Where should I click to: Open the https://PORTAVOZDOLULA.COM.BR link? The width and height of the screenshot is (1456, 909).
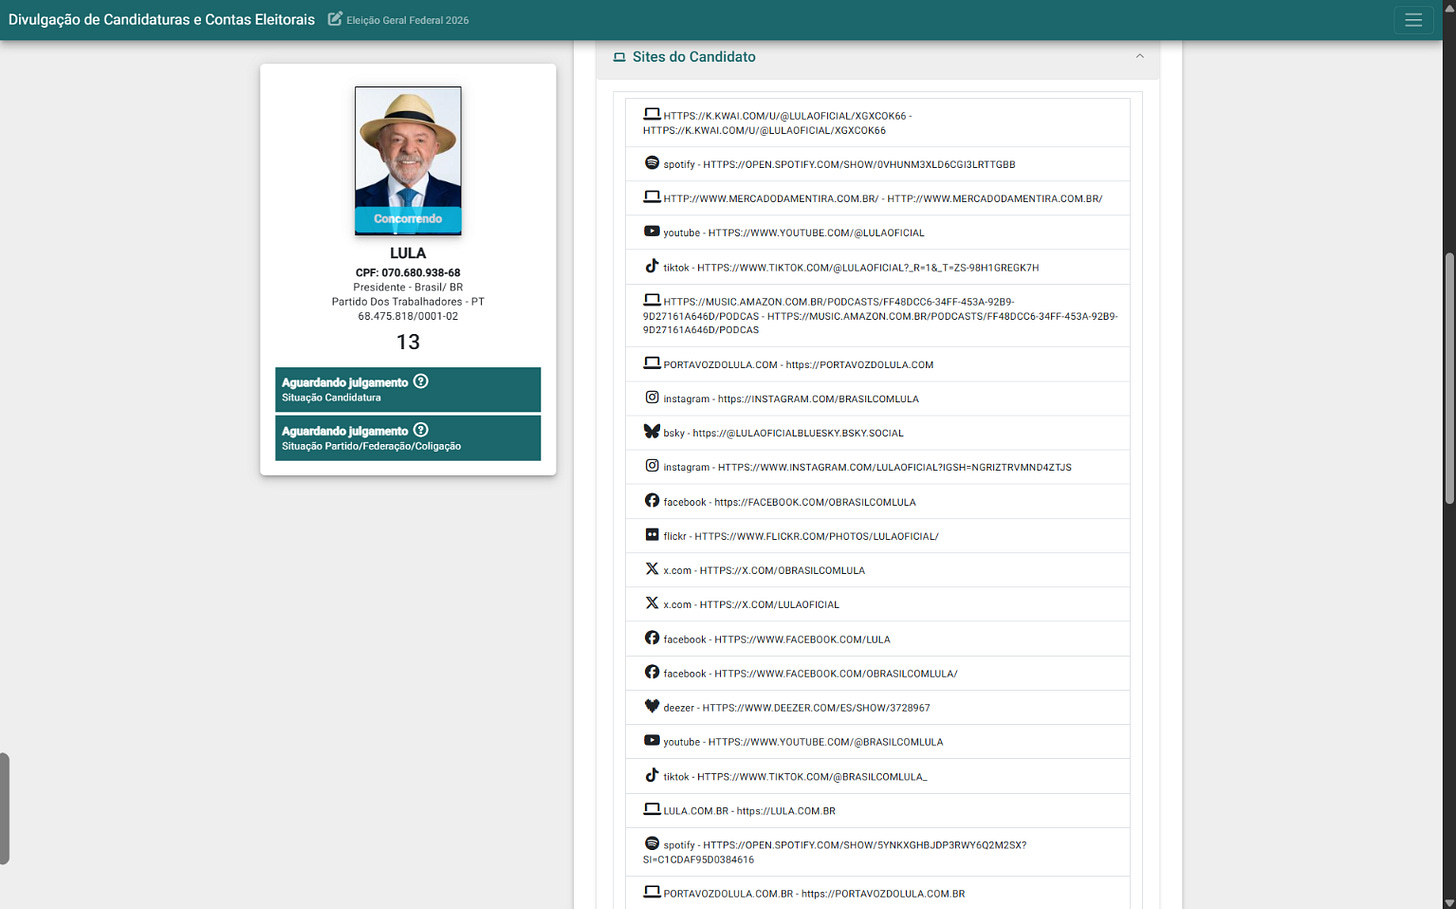(883, 894)
